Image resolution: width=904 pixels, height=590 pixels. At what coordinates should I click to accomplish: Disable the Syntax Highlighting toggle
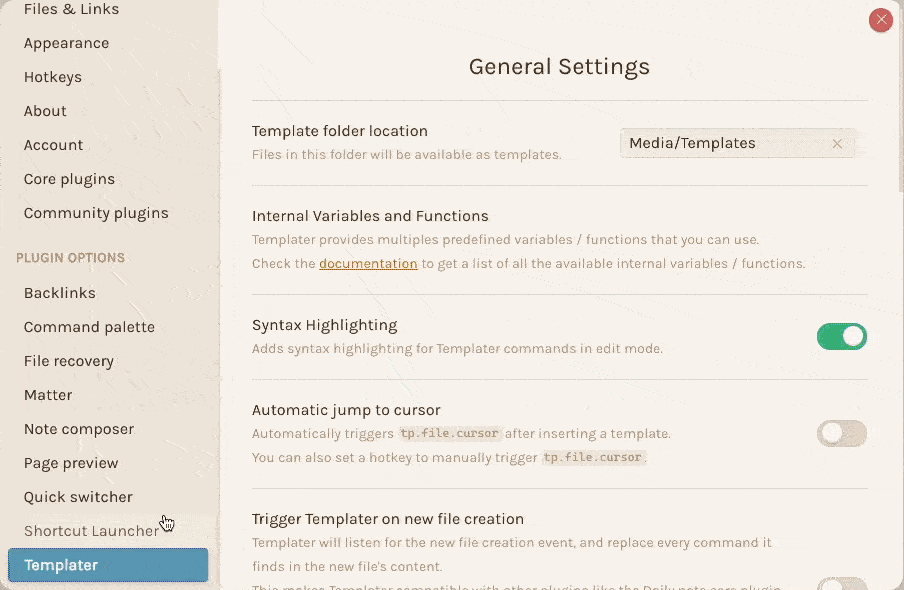pos(842,337)
